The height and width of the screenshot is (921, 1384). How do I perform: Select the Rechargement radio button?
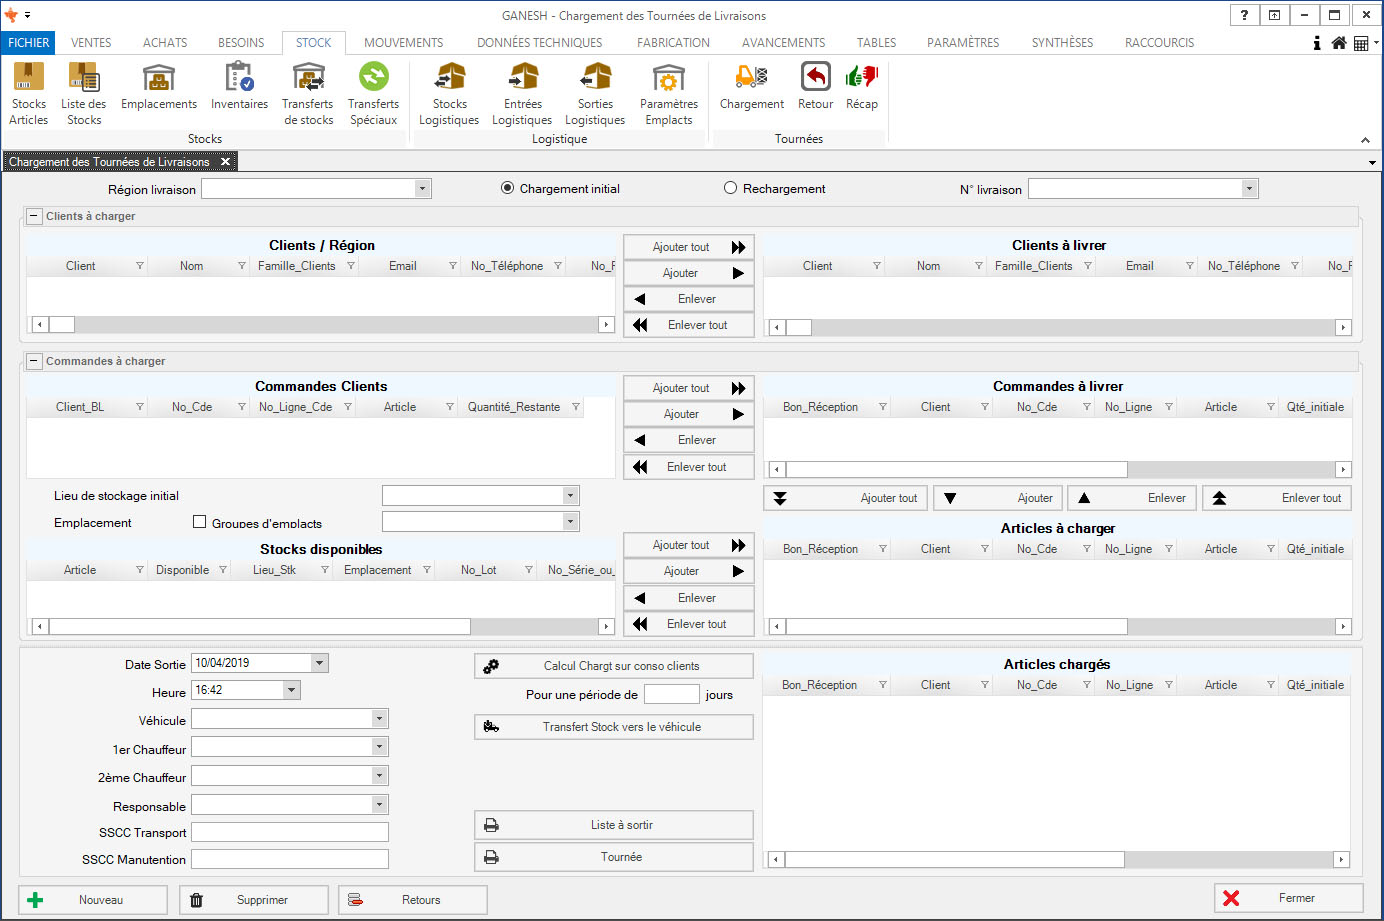[x=730, y=188]
